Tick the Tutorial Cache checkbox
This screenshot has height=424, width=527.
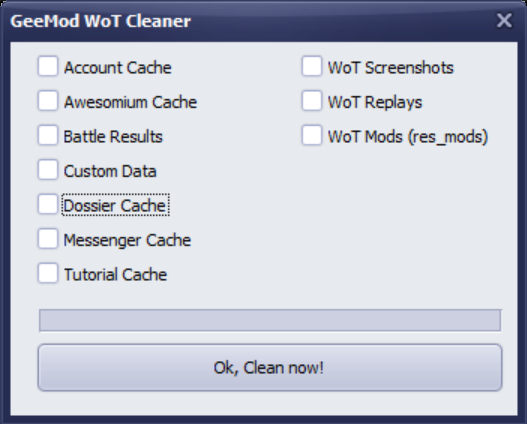click(x=48, y=273)
